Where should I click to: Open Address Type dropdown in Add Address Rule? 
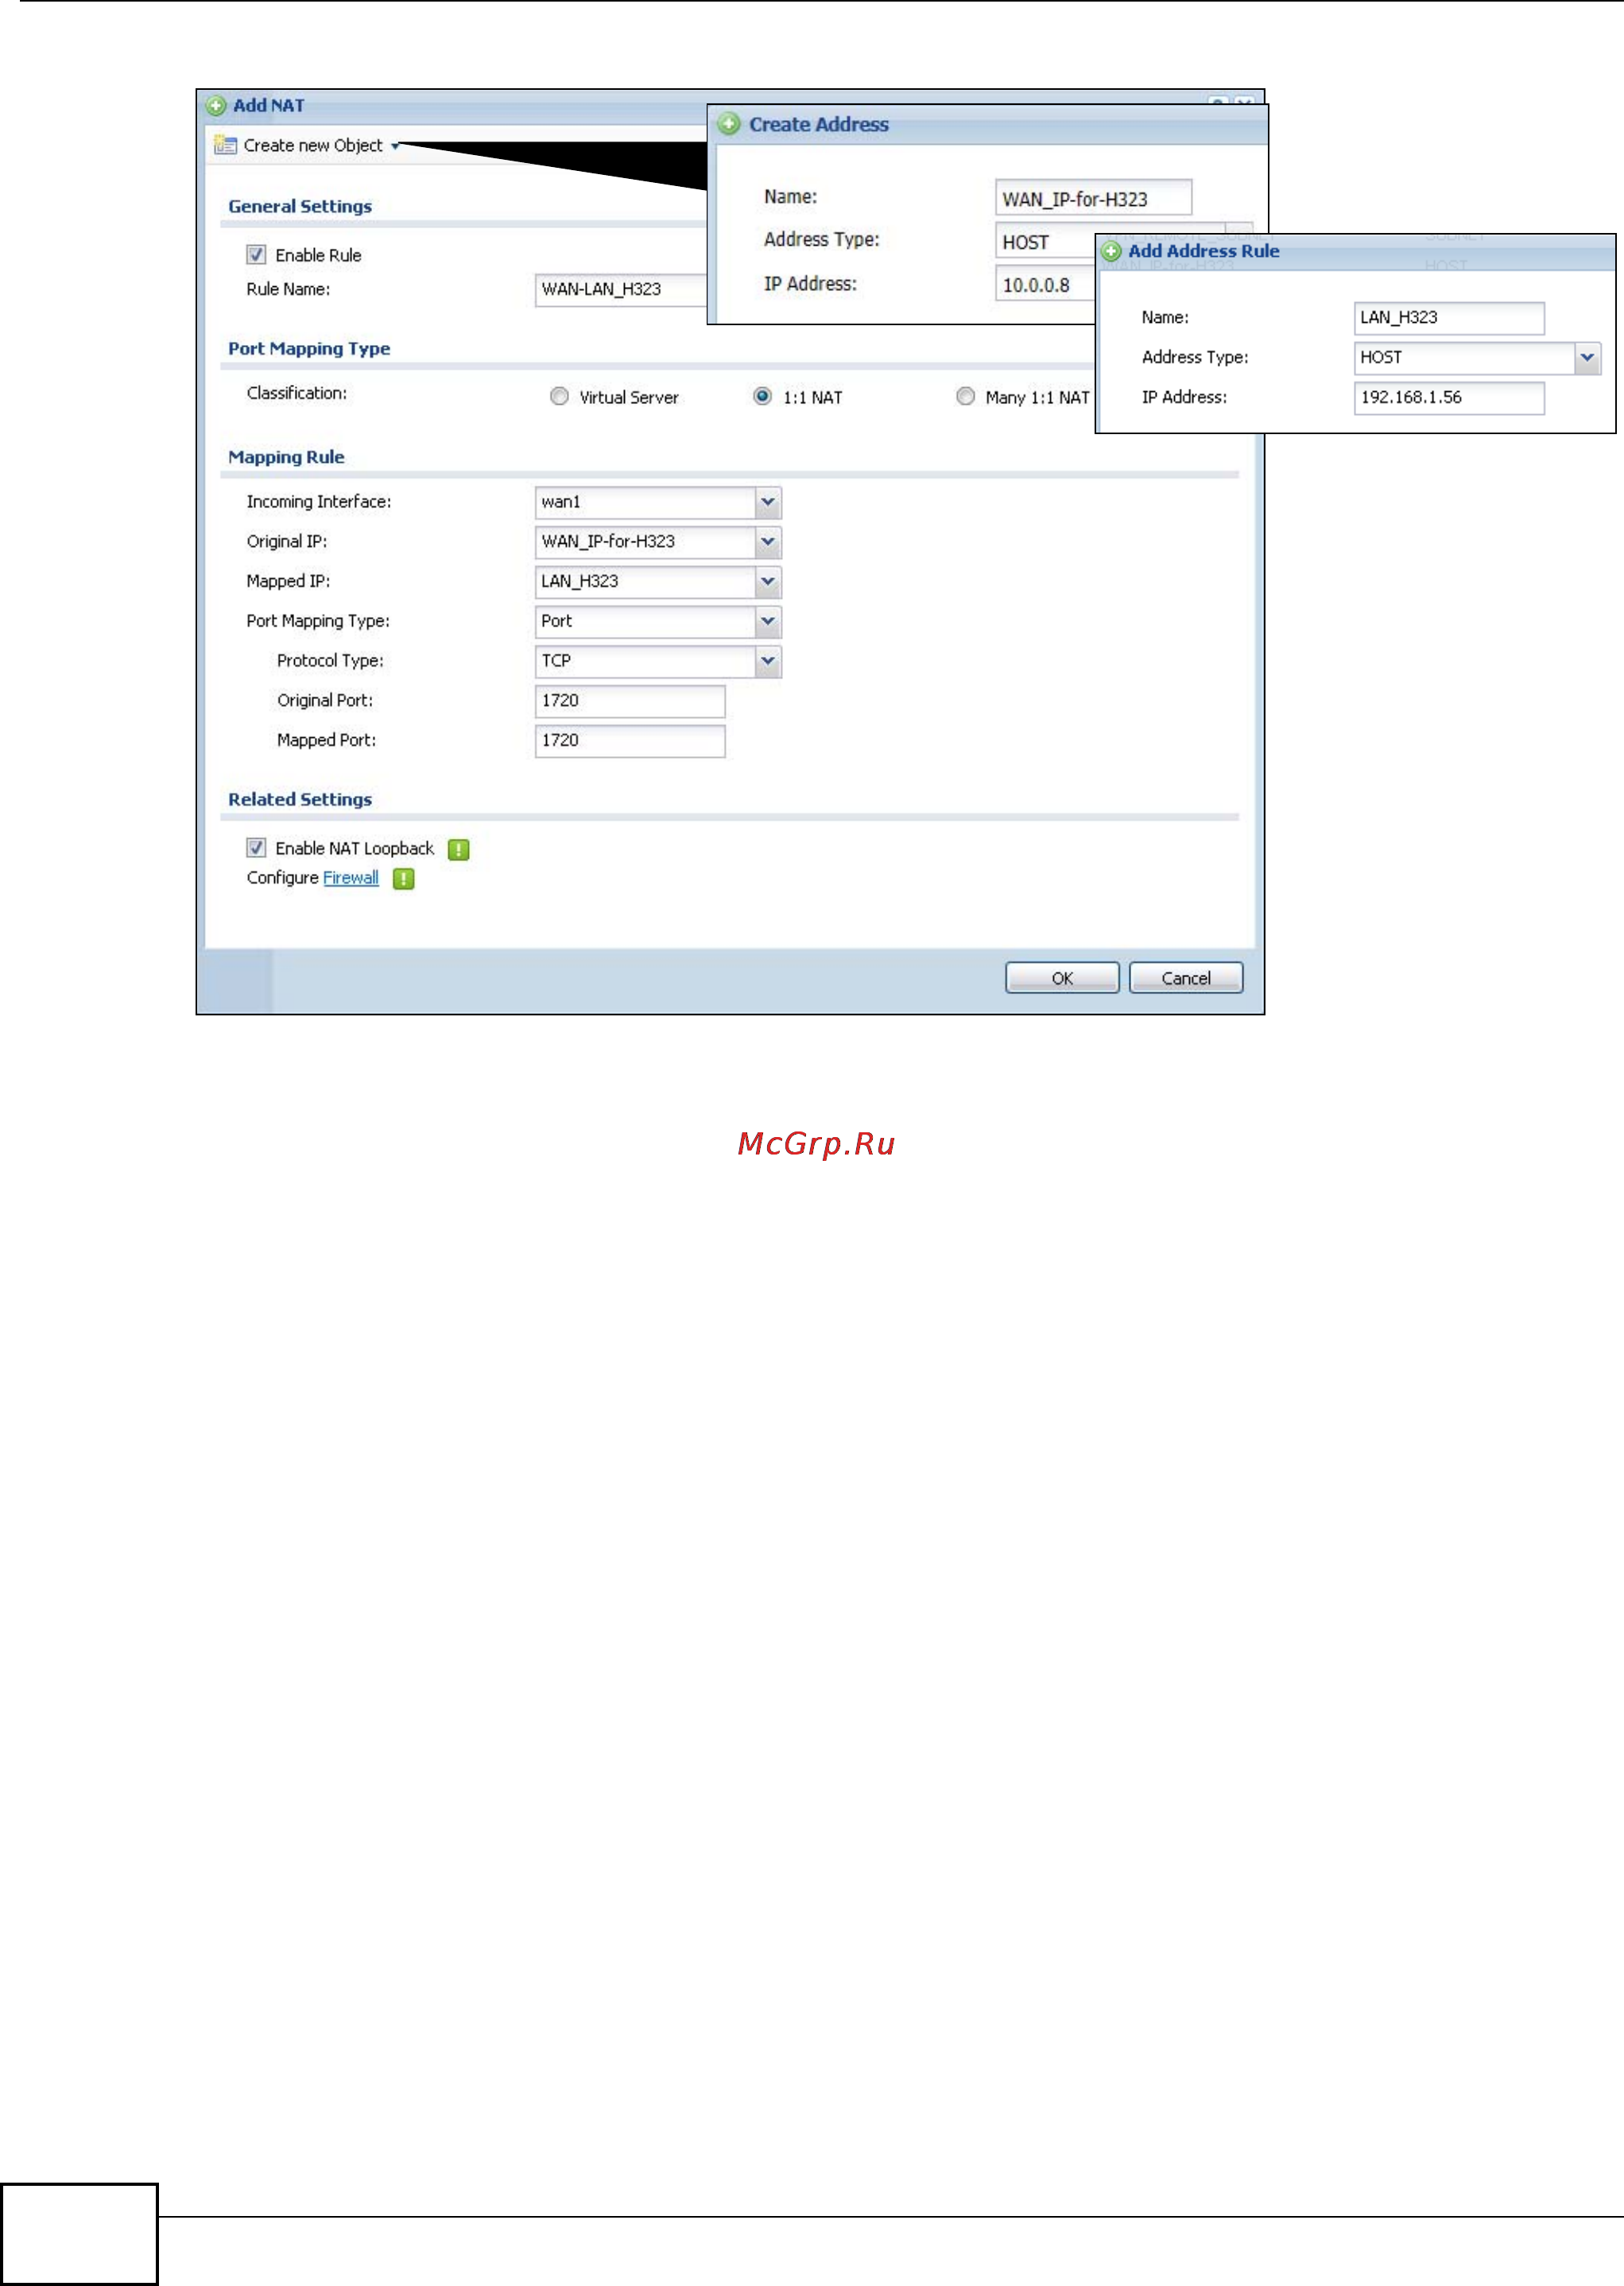(1587, 358)
